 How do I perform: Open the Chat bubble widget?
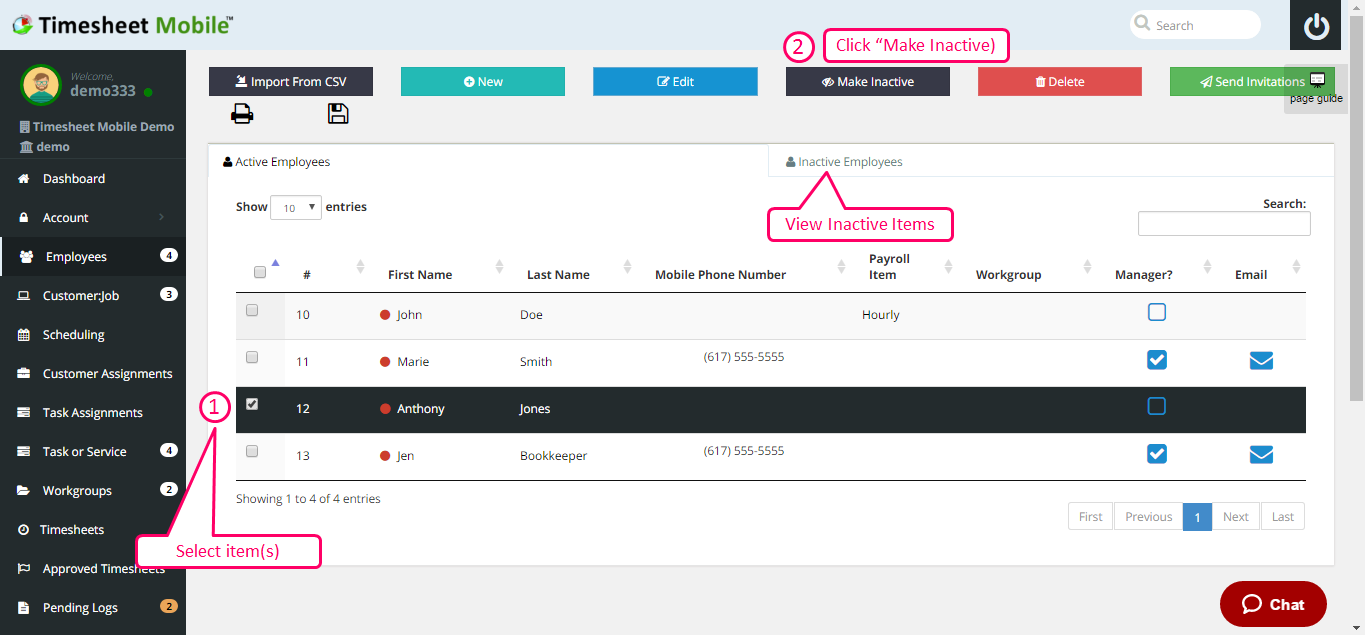click(1272, 604)
